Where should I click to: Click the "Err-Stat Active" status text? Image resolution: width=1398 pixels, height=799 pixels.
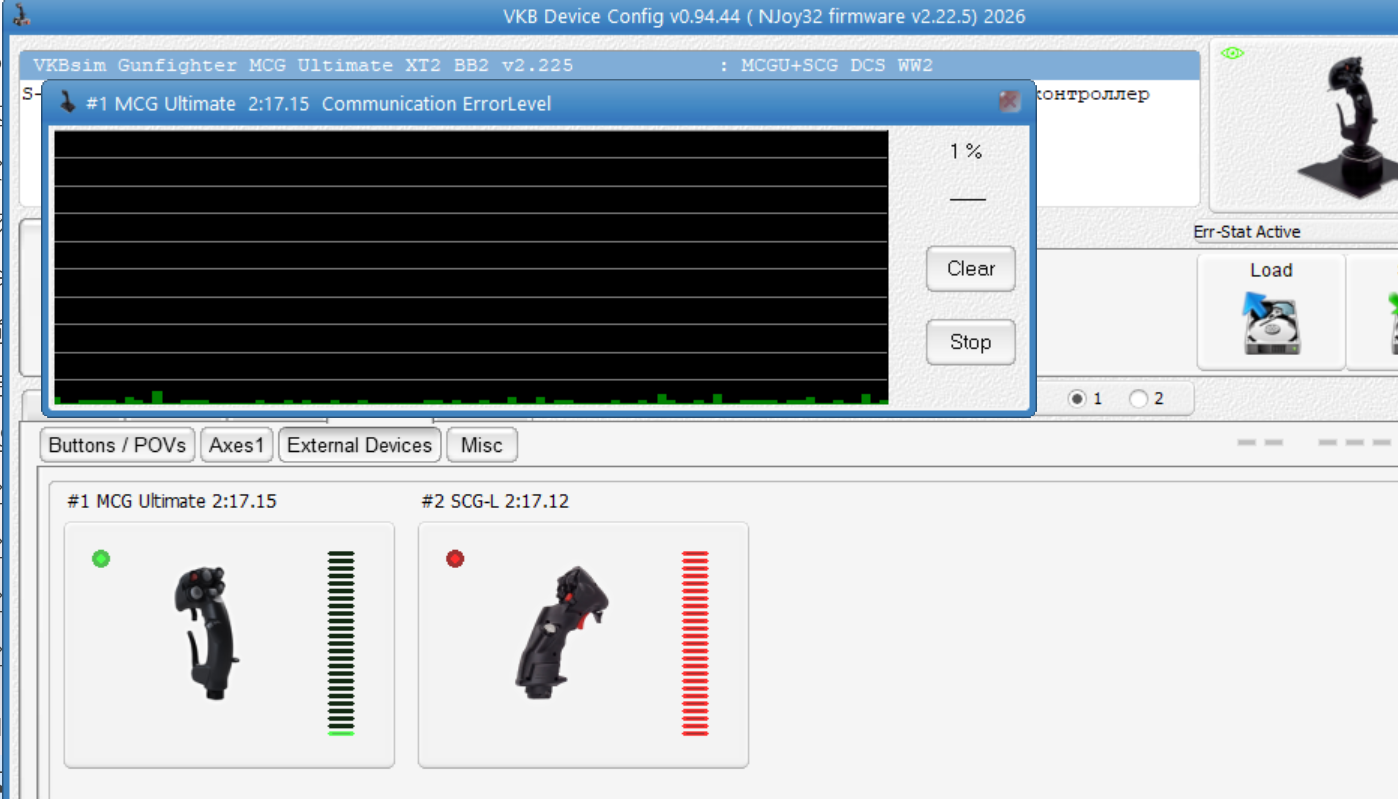(x=1247, y=232)
